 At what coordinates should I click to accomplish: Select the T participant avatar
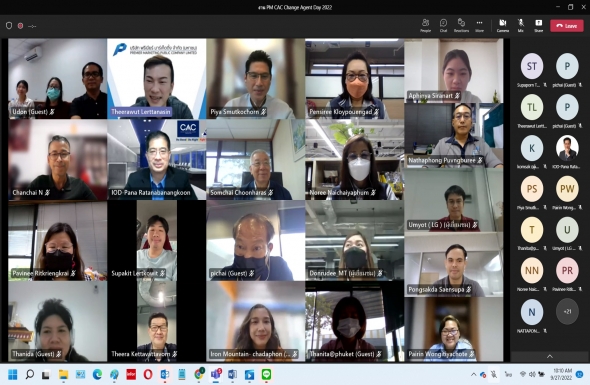coord(532,230)
